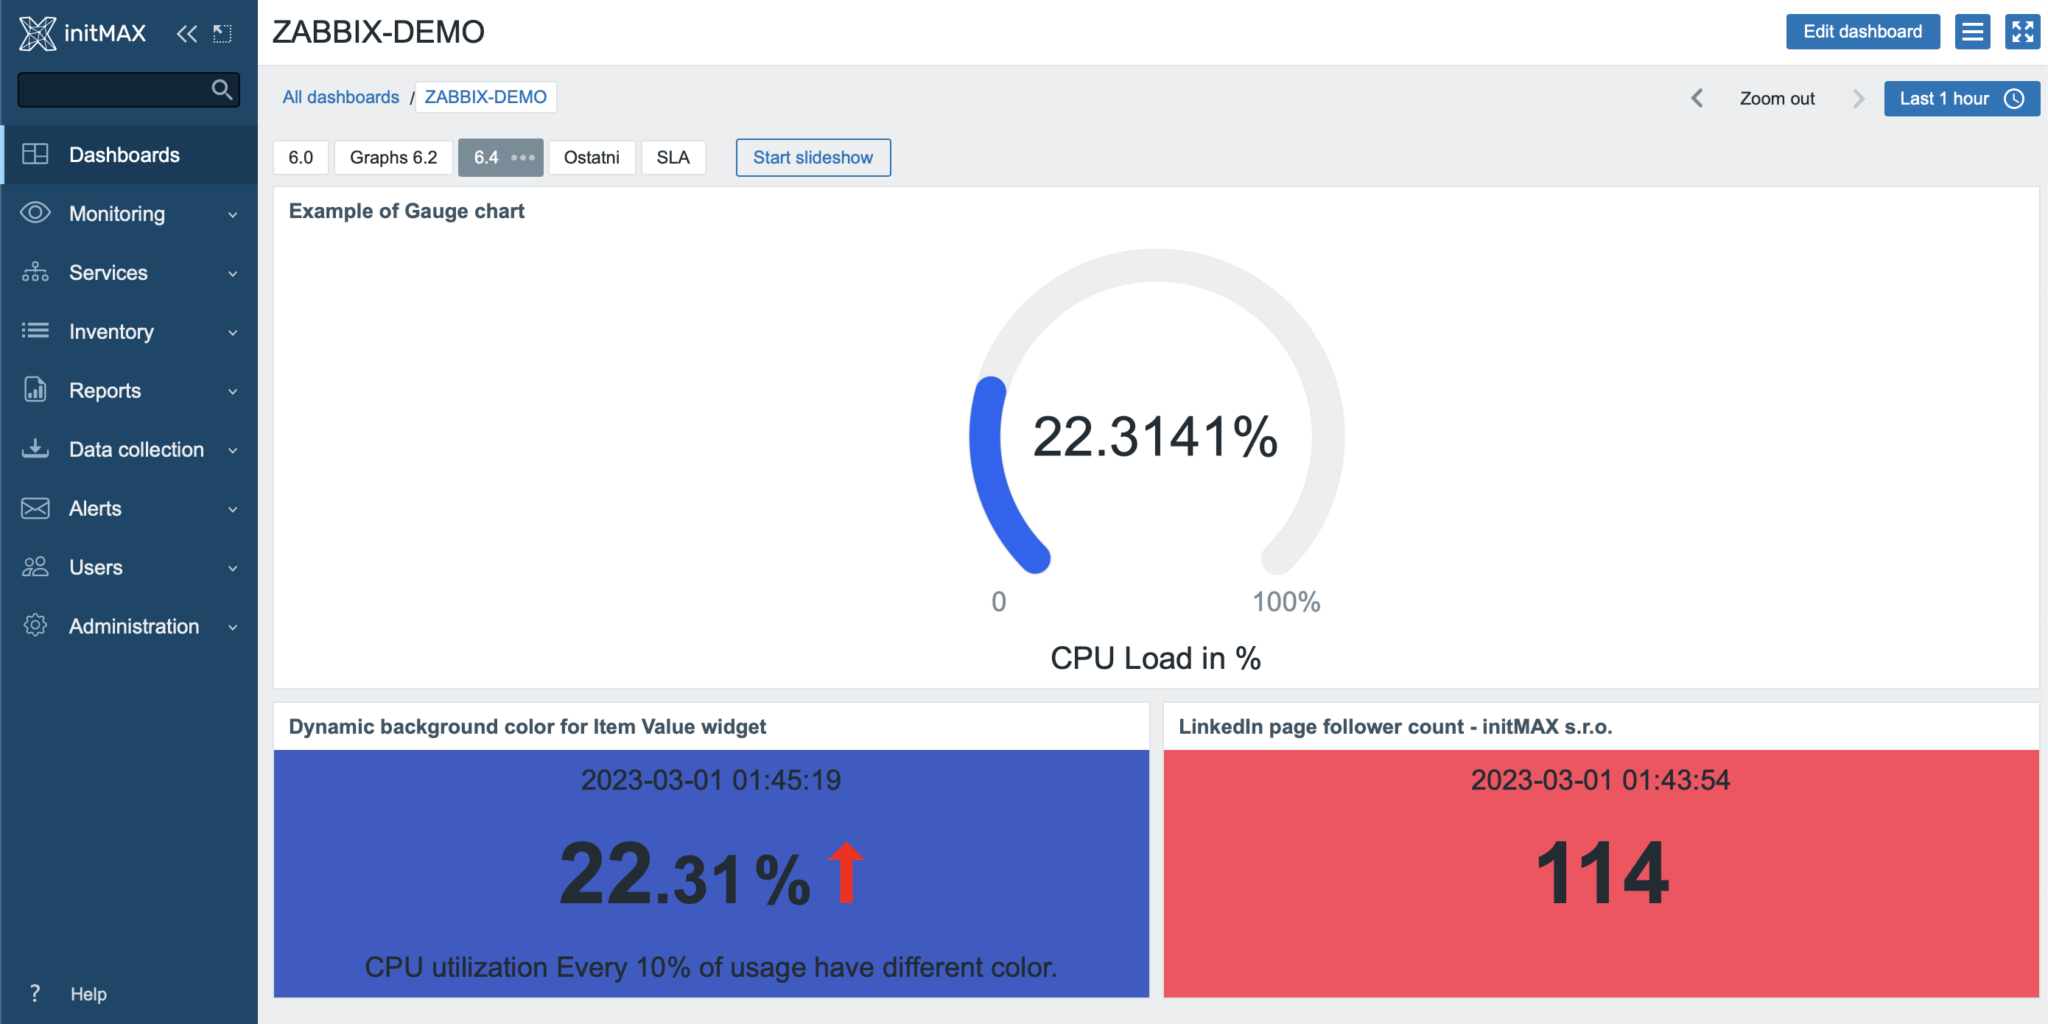Activate fullscreen kiosk mode

2022,31
